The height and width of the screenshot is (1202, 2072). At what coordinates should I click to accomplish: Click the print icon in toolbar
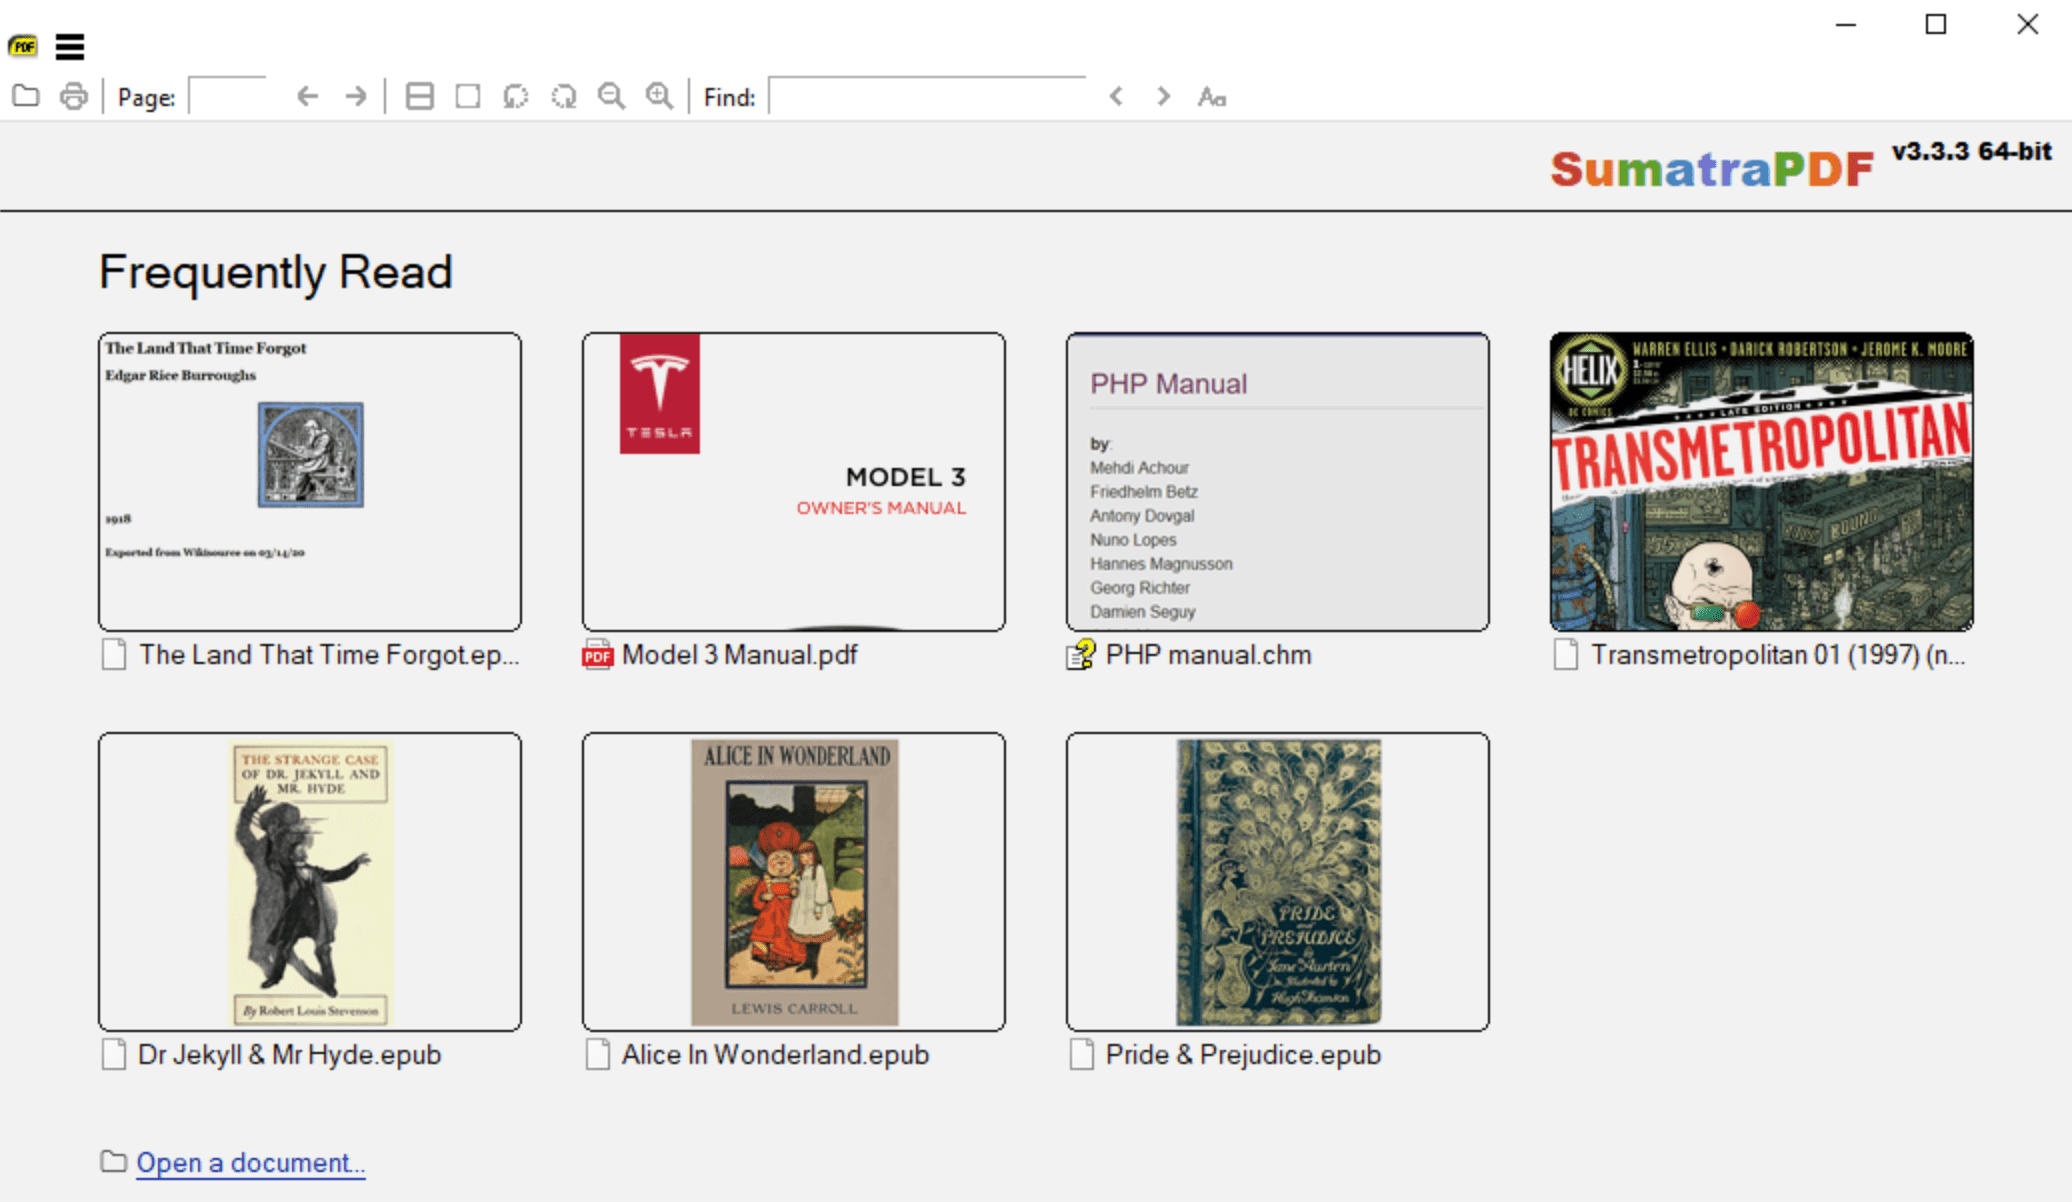coord(74,96)
